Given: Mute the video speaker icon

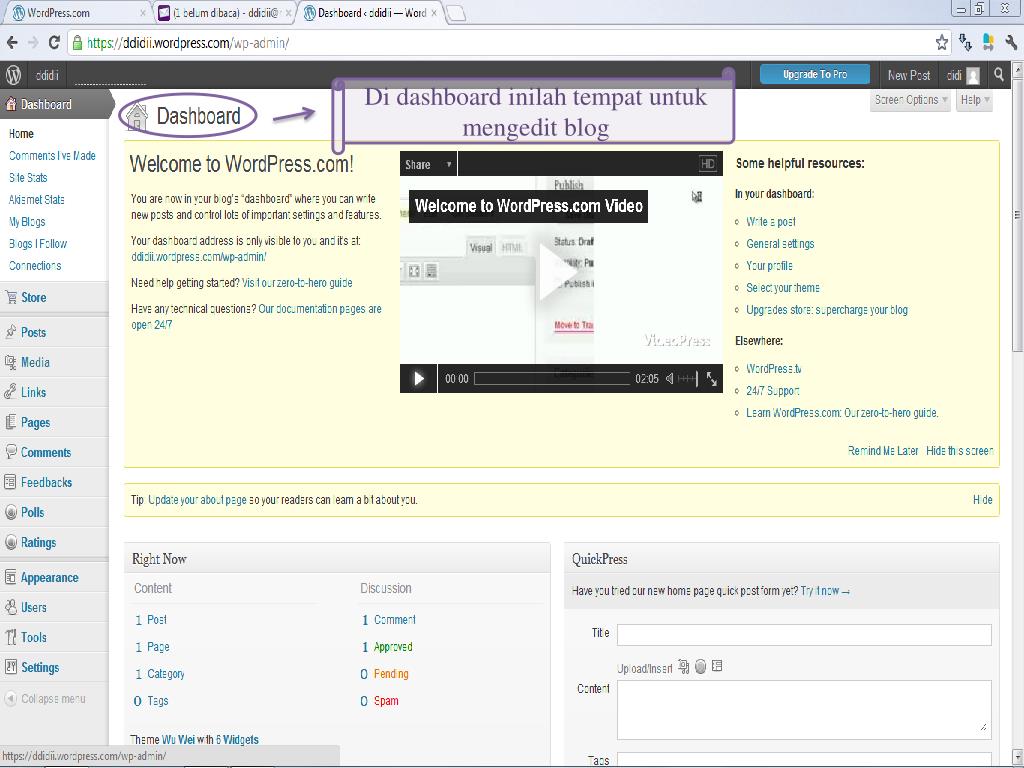Looking at the screenshot, I should point(669,379).
